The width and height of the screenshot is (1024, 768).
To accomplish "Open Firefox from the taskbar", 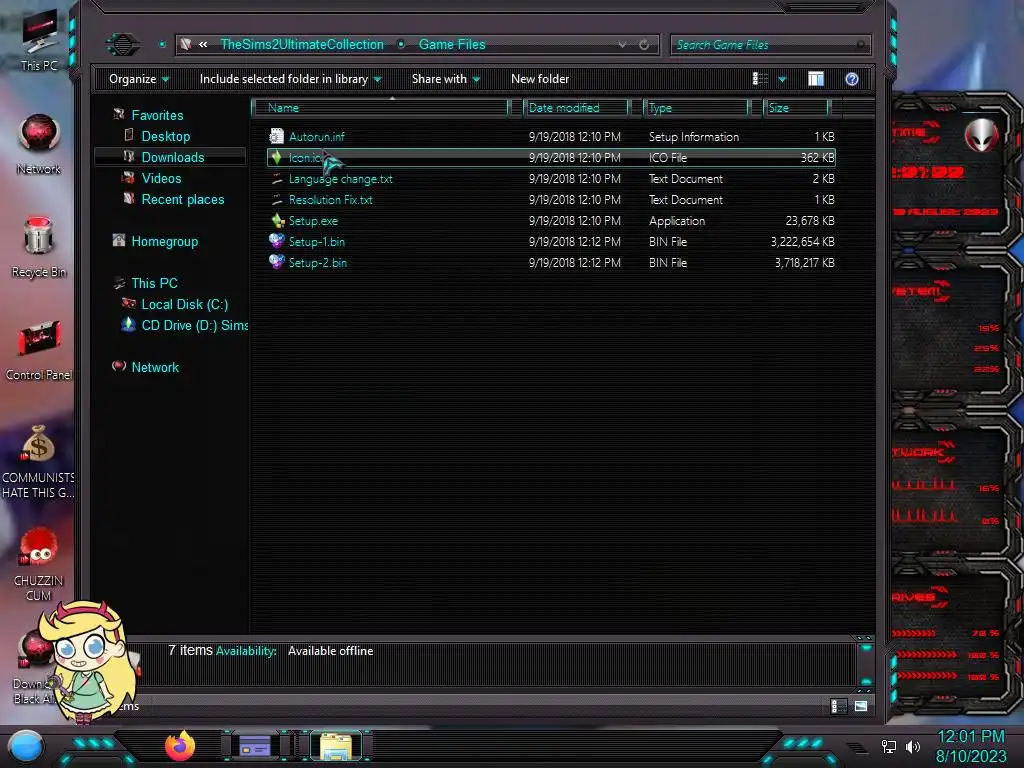I will click(x=180, y=745).
